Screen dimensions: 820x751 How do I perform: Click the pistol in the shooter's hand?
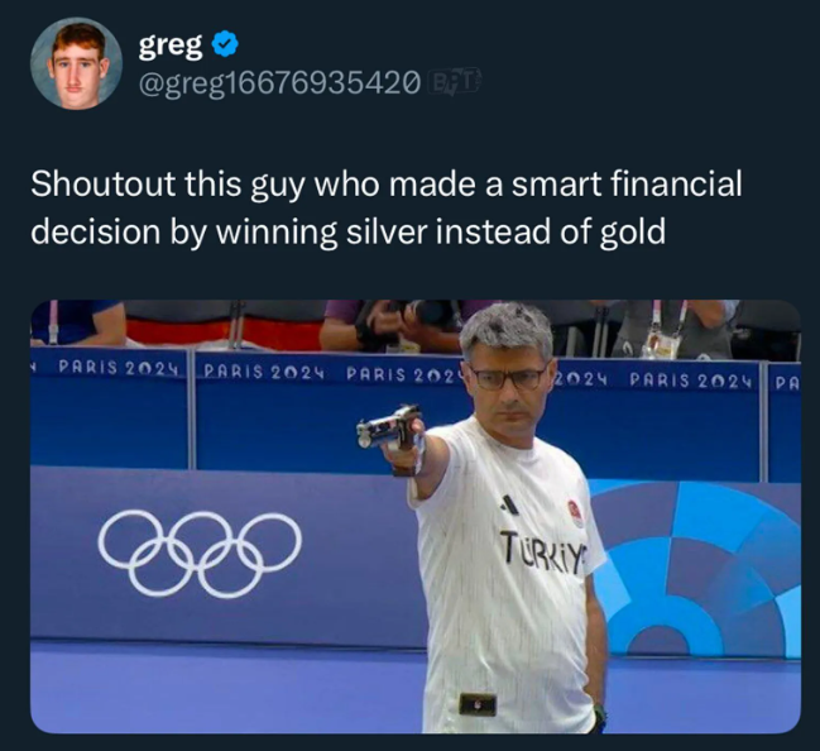point(391,432)
